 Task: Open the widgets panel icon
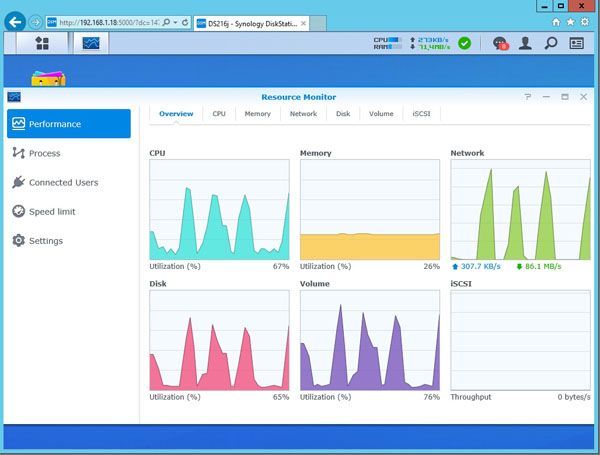(x=577, y=43)
